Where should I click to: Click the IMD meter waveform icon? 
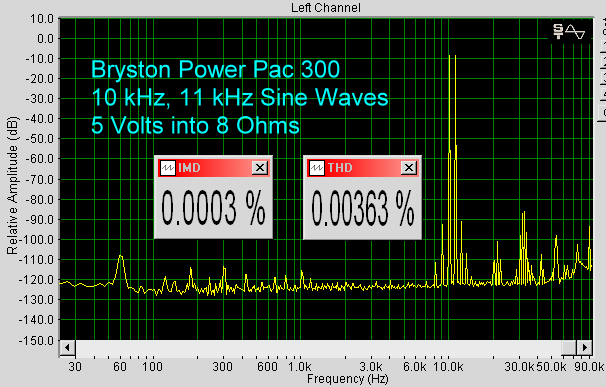168,168
